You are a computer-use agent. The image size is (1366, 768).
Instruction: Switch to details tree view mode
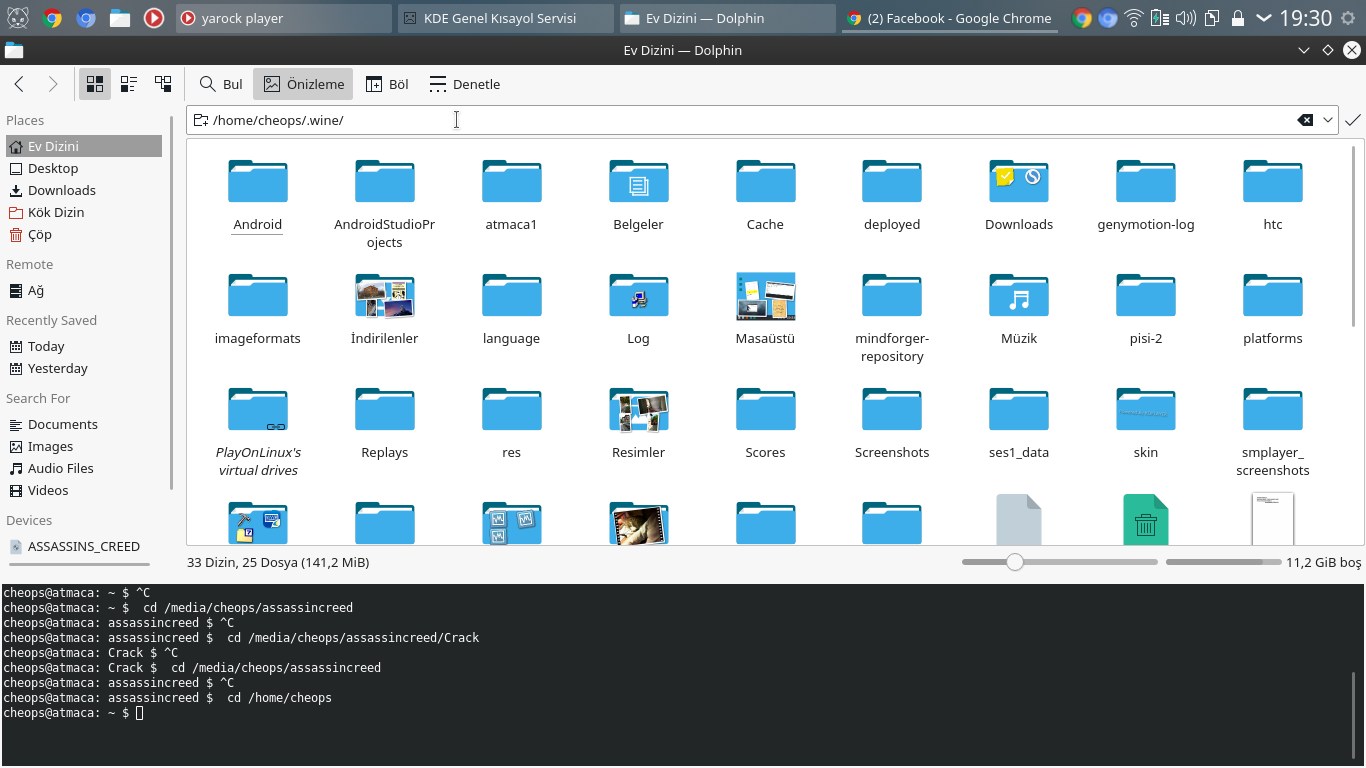(163, 84)
